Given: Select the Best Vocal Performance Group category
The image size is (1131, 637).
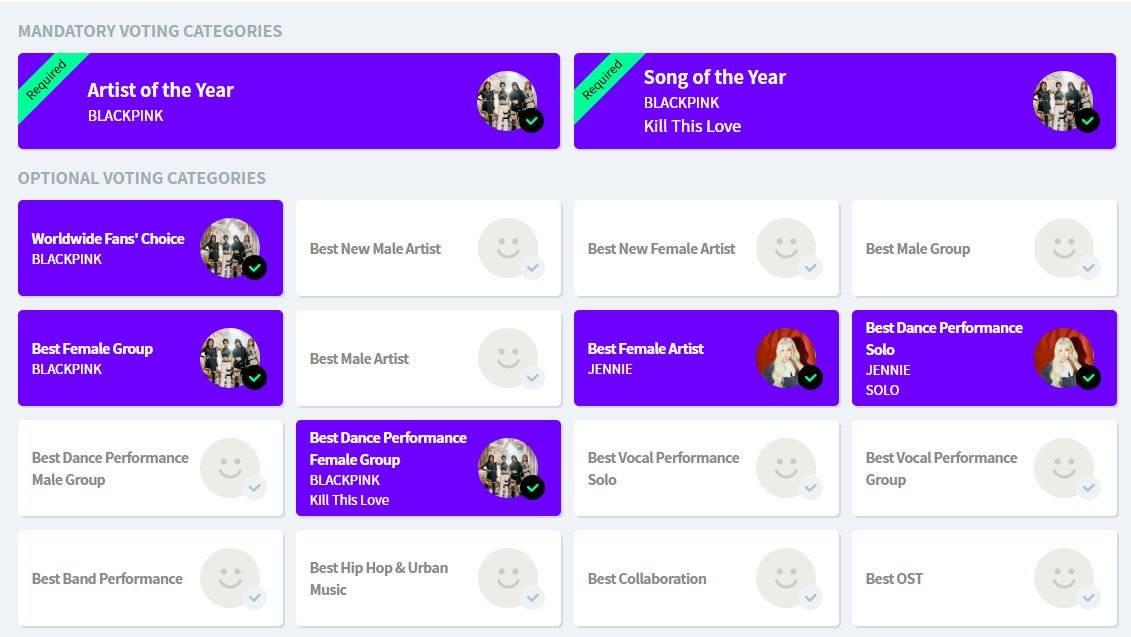Looking at the screenshot, I should (985, 468).
